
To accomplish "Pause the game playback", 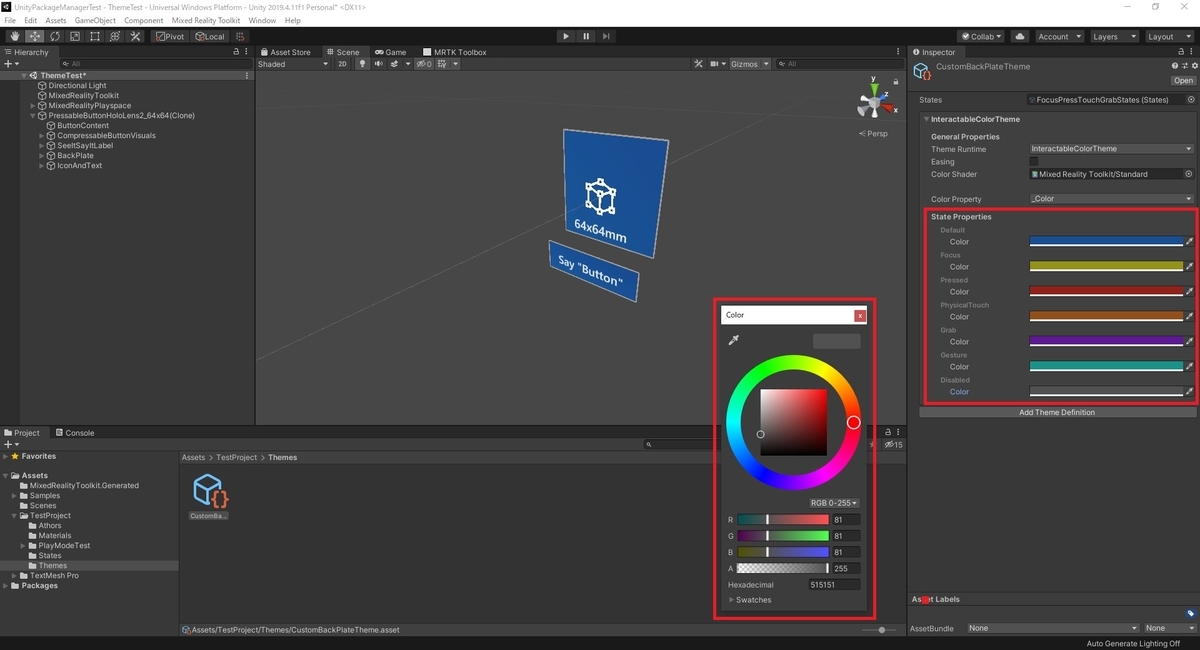I will point(586,36).
